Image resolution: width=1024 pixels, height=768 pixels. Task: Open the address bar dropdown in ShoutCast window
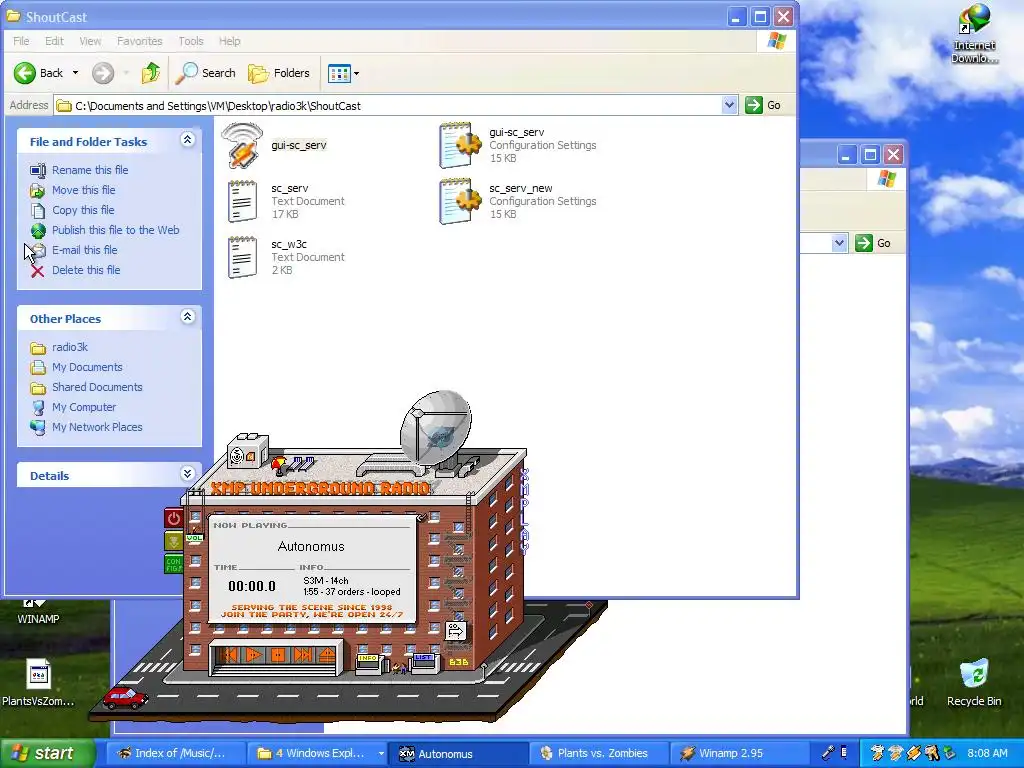point(729,105)
